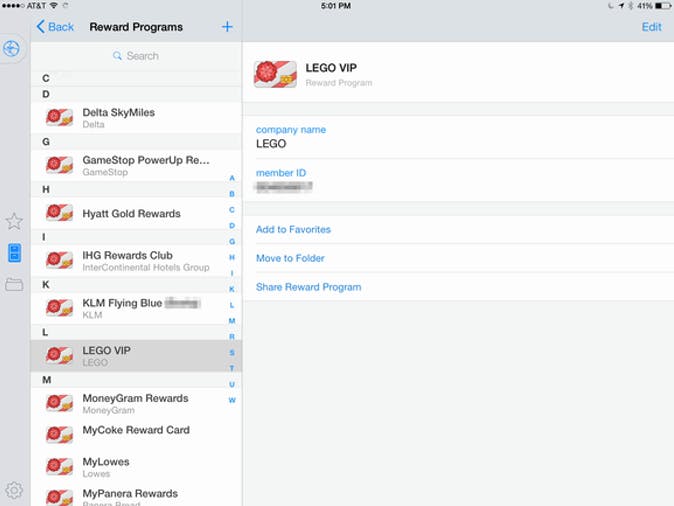The height and width of the screenshot is (506, 674).
Task: Select Delta SkyMiles entry
Action: (x=136, y=118)
